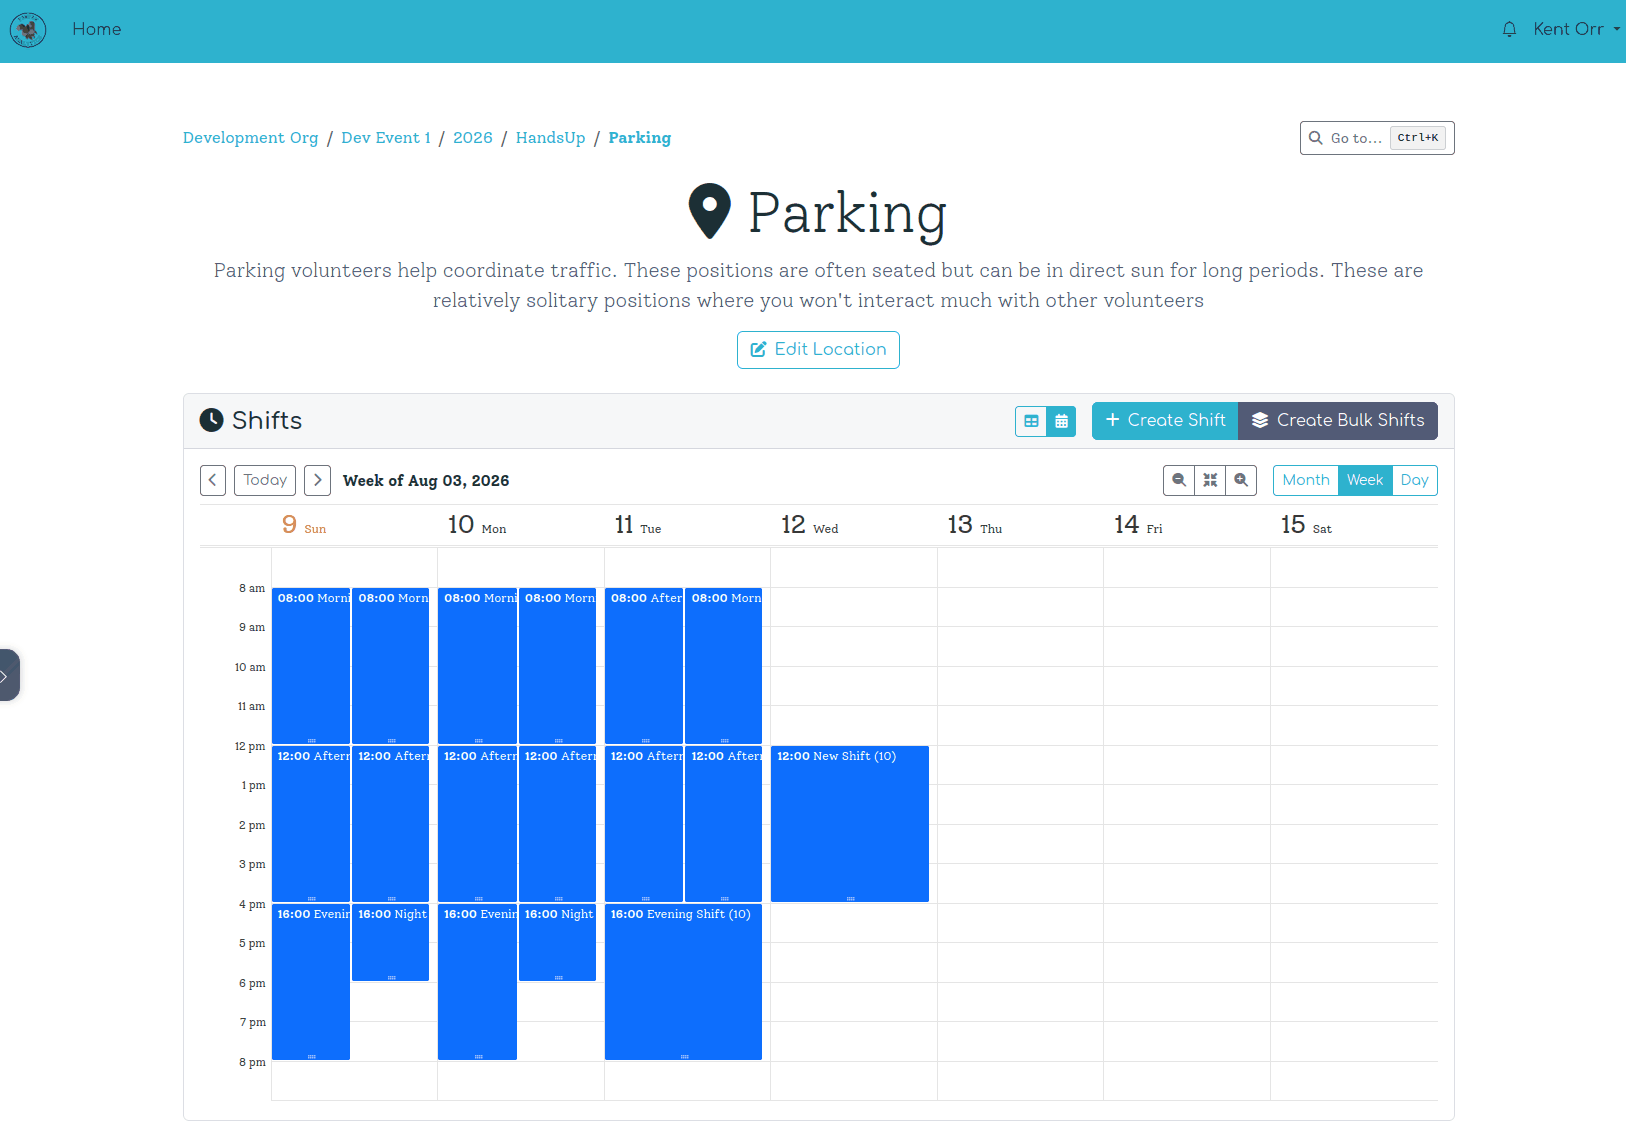Go to previous week with left chevron
The width and height of the screenshot is (1626, 1124).
(x=213, y=480)
